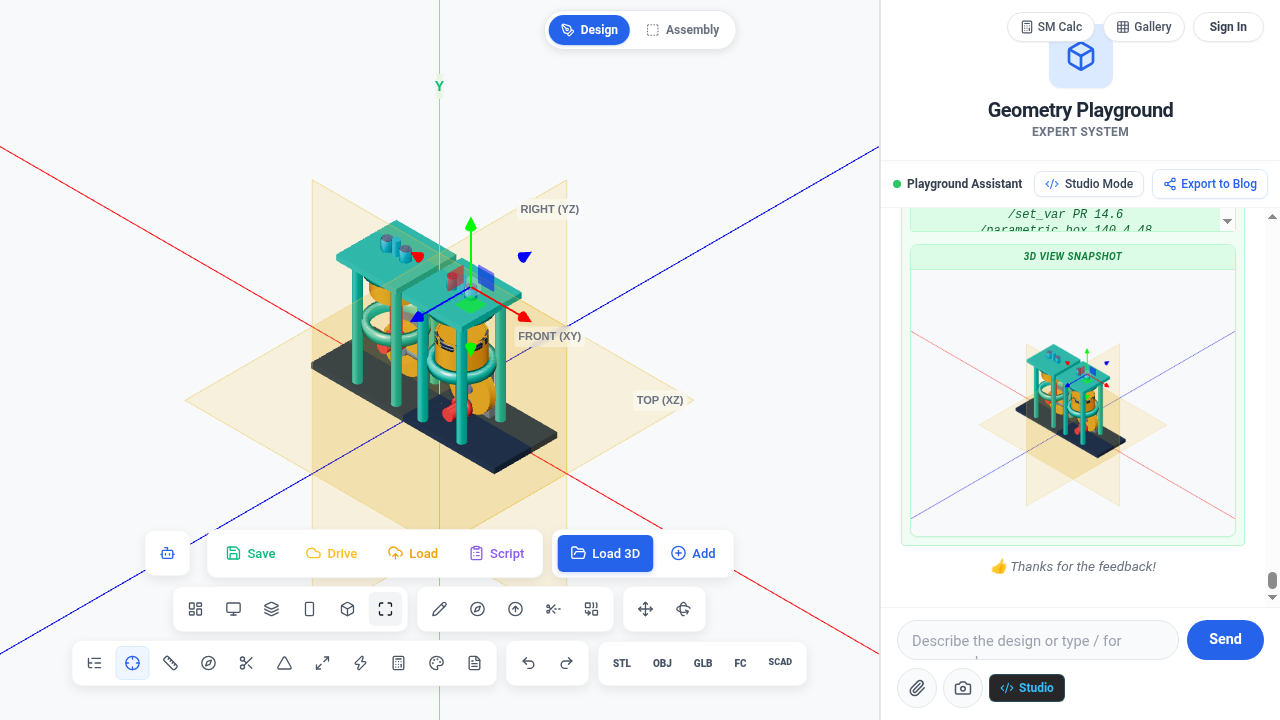
Task: Open the robot assistant icon button
Action: [x=168, y=553]
